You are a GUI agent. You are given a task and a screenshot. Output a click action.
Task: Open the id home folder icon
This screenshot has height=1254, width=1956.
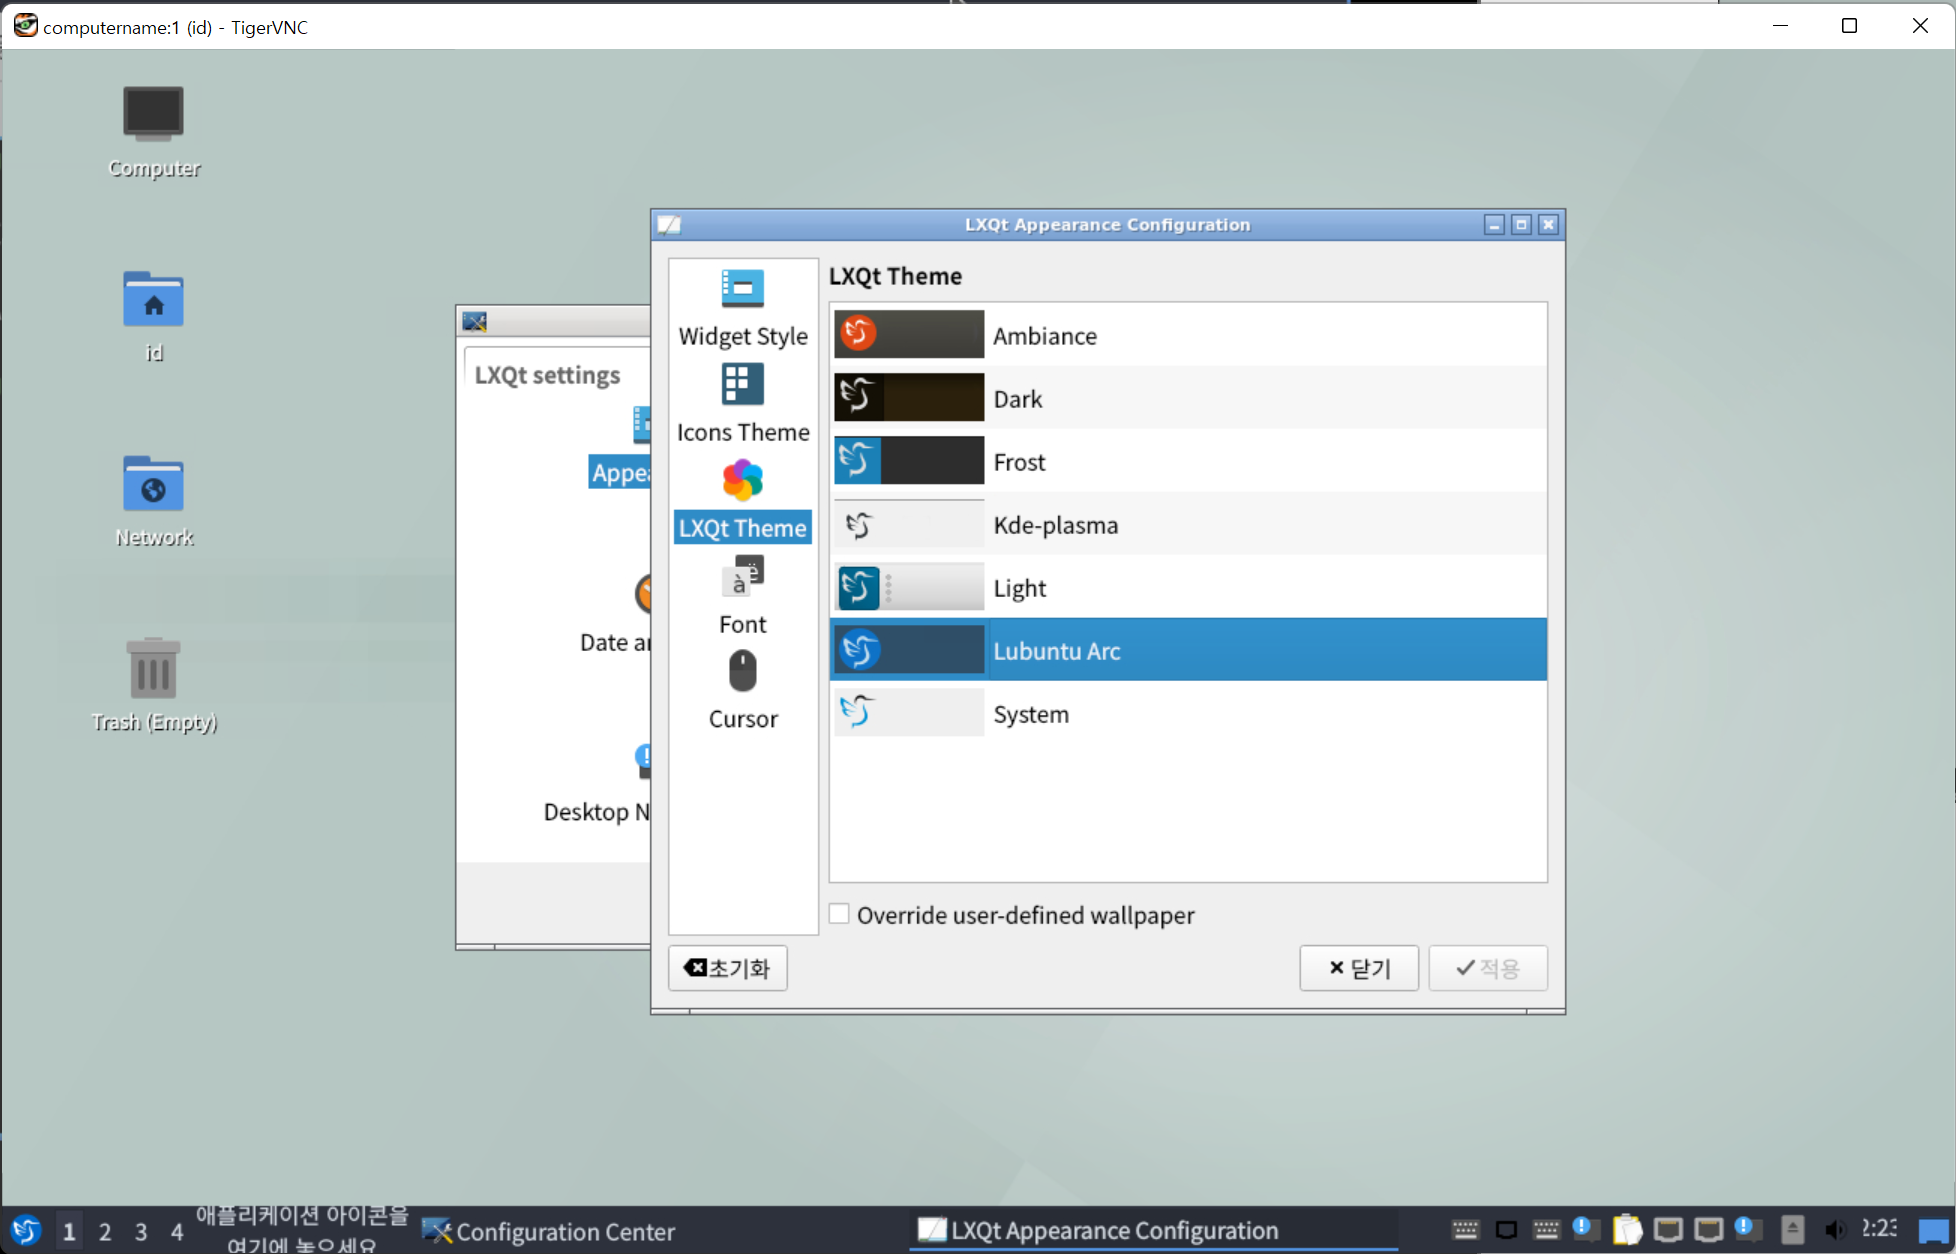[153, 317]
